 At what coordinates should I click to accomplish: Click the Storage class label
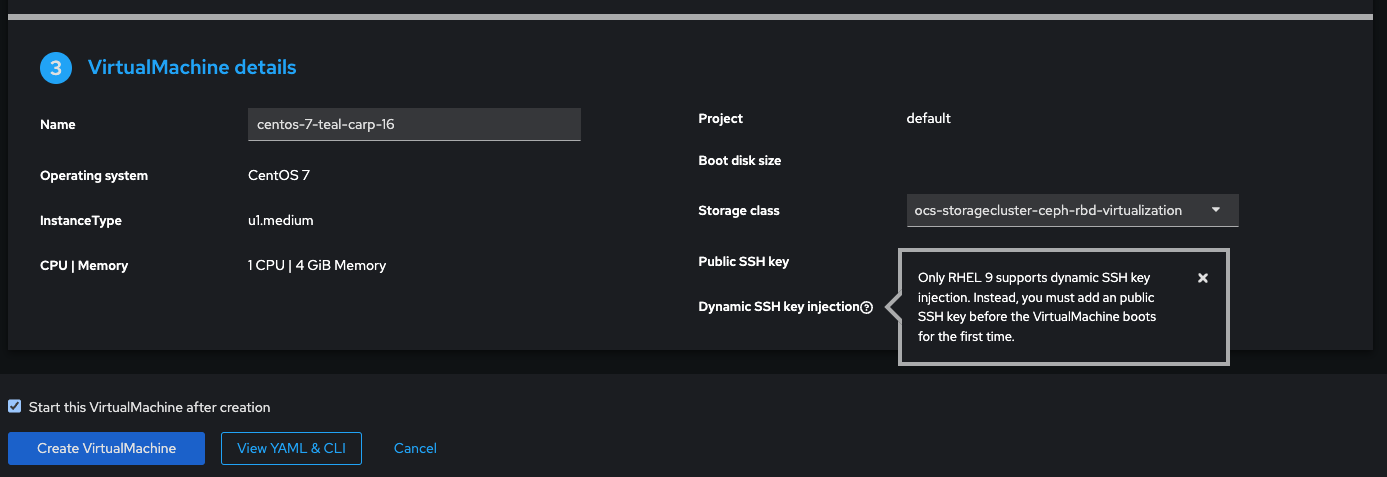coord(738,211)
